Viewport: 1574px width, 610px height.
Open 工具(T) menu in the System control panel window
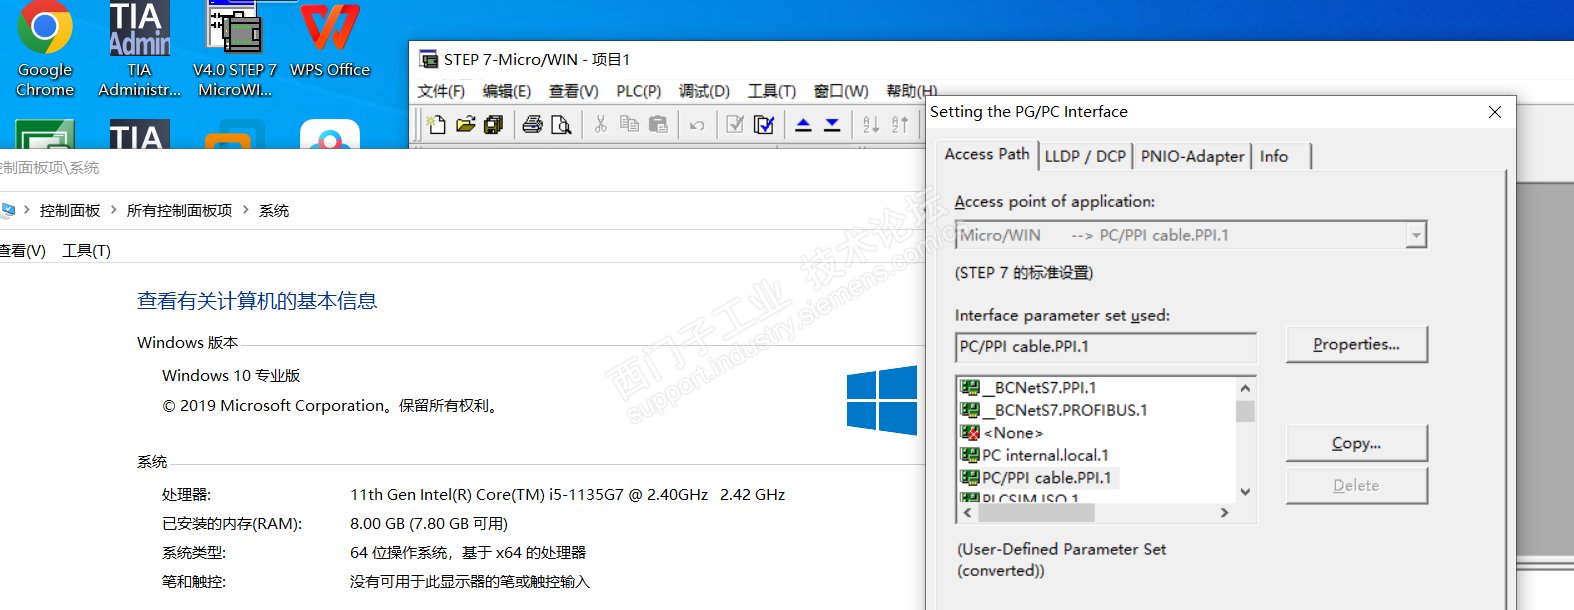(86, 250)
